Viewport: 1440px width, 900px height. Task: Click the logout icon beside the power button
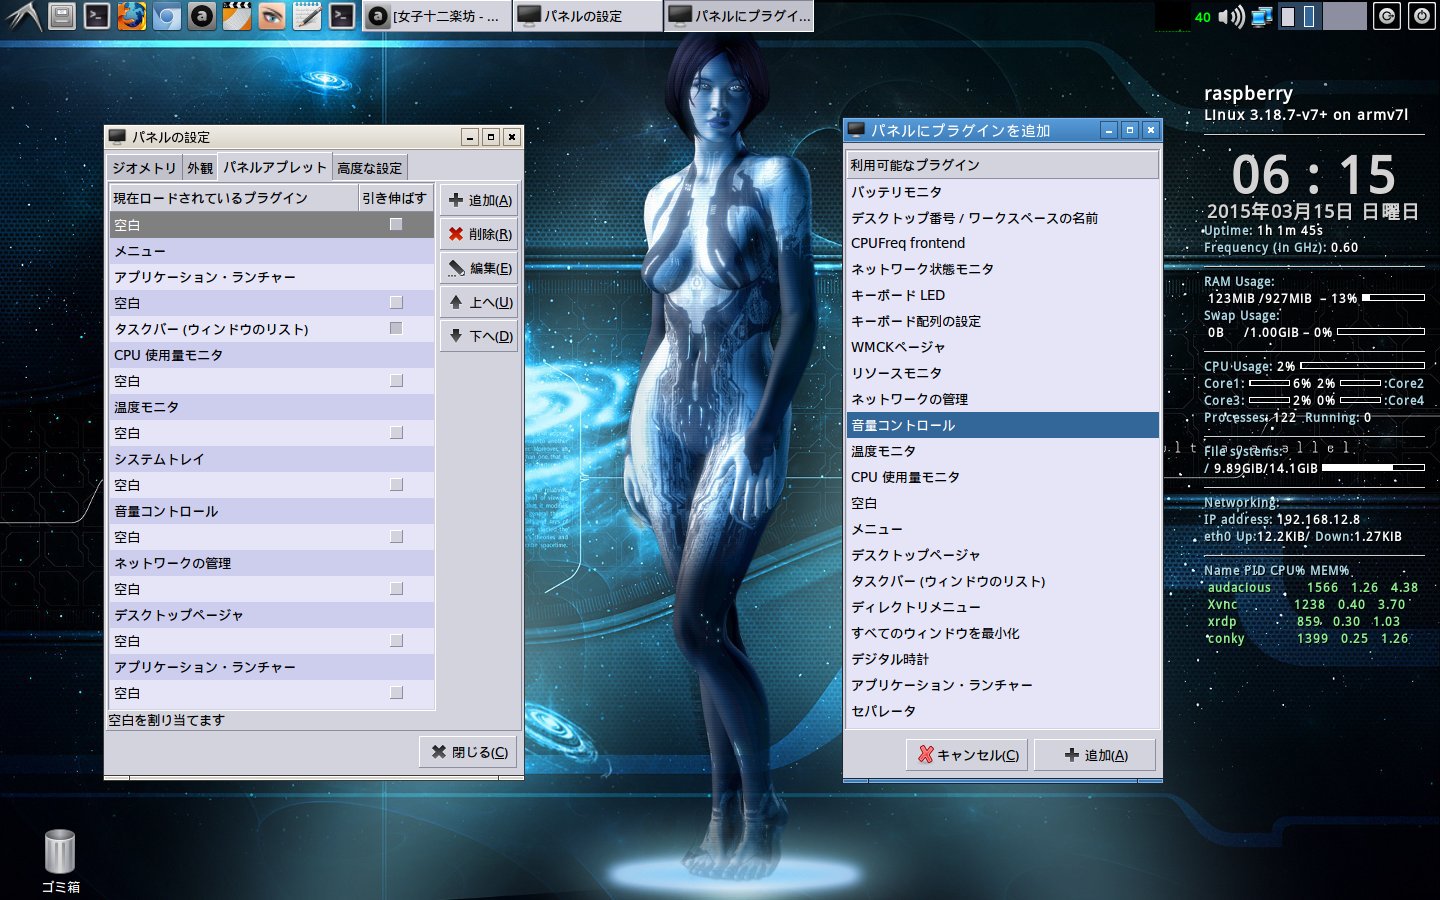coord(1386,16)
